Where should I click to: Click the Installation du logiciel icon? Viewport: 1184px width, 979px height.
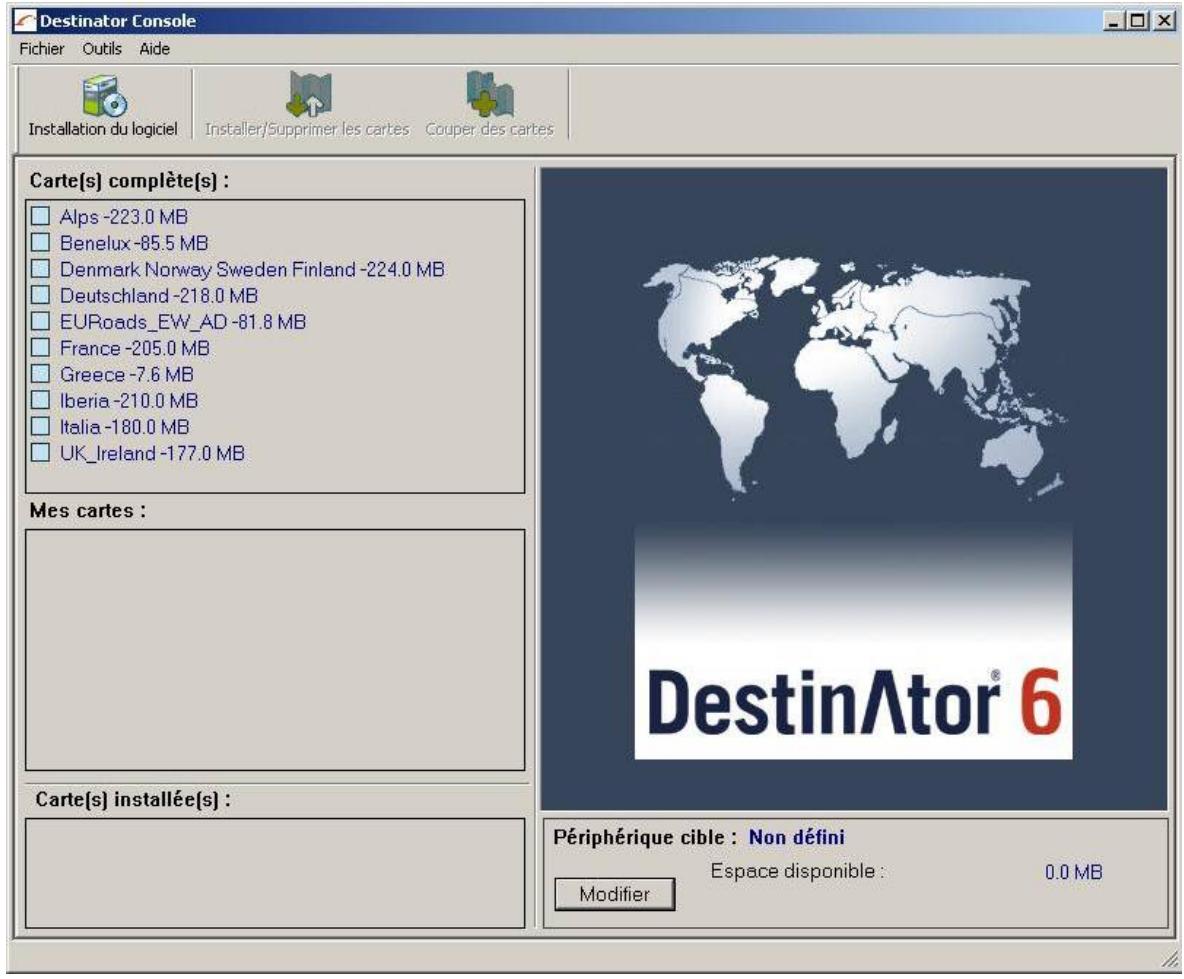(103, 96)
